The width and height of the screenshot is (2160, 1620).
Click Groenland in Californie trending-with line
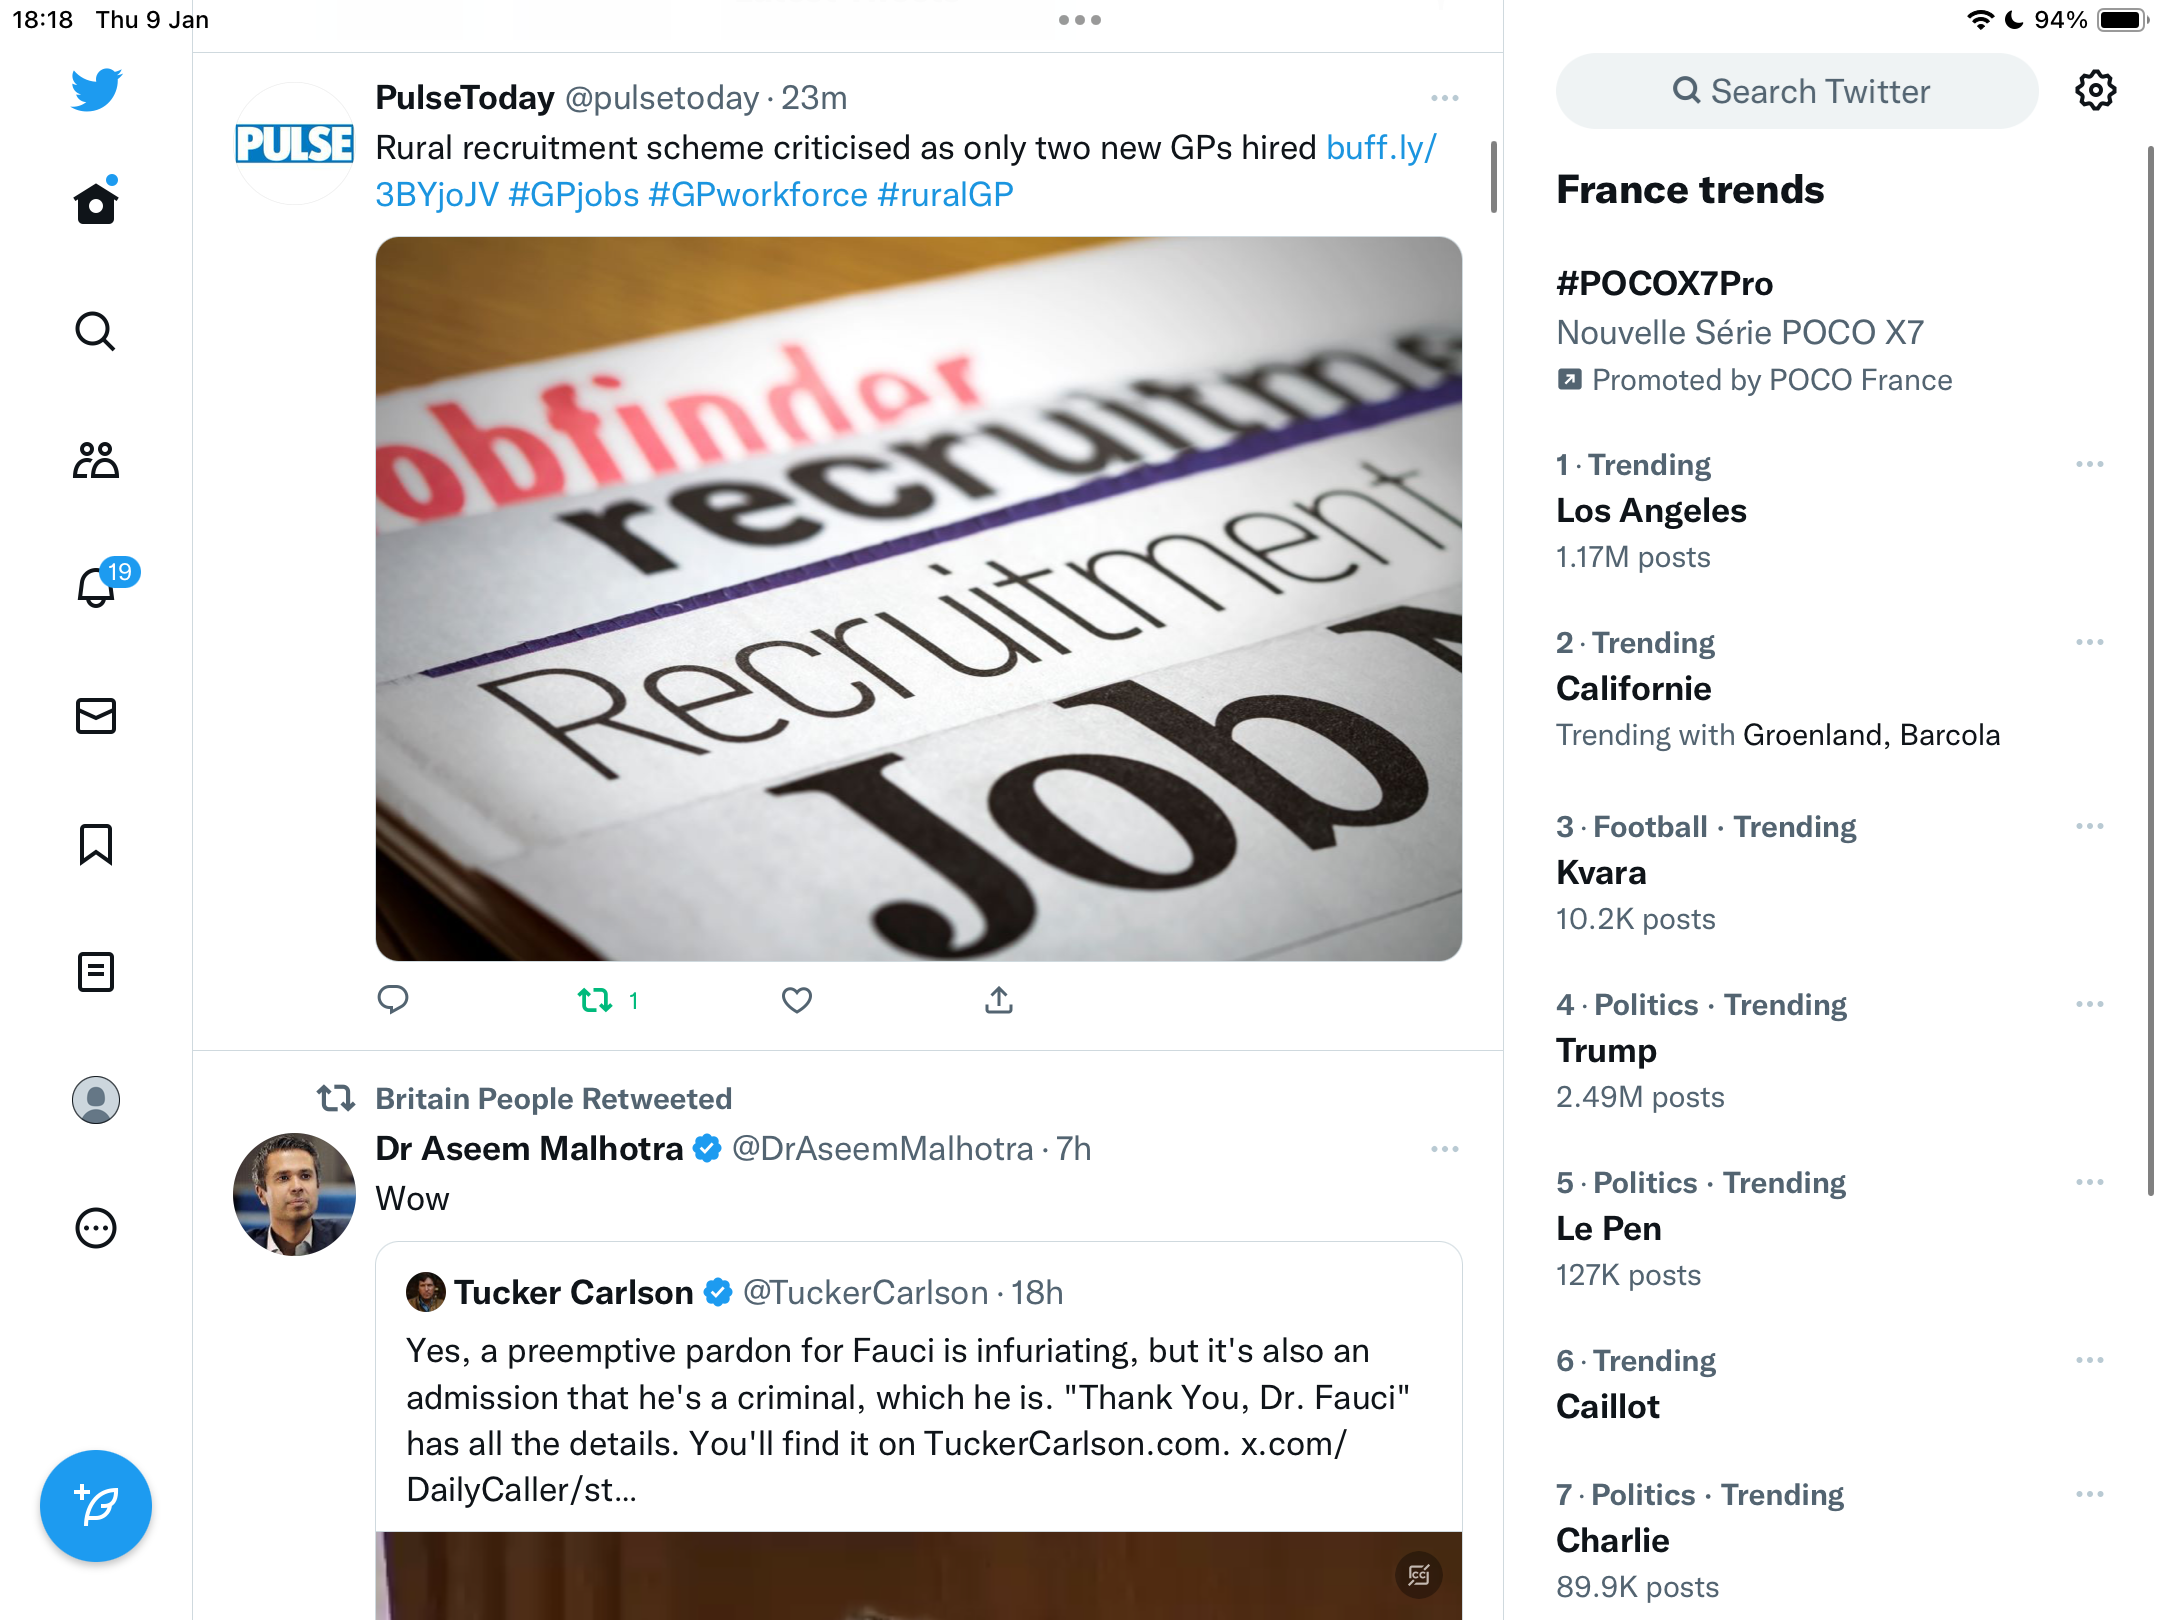tap(1812, 735)
